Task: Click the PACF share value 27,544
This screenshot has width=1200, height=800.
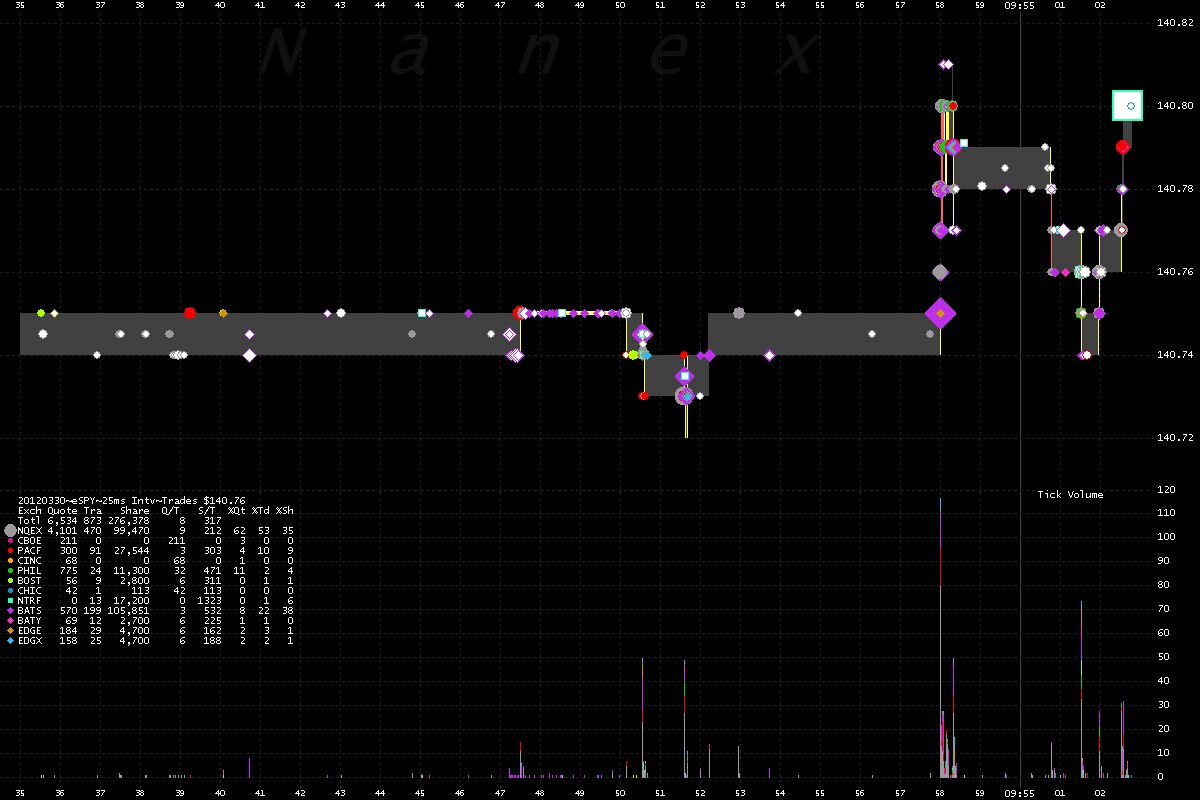Action: pyautogui.click(x=132, y=551)
